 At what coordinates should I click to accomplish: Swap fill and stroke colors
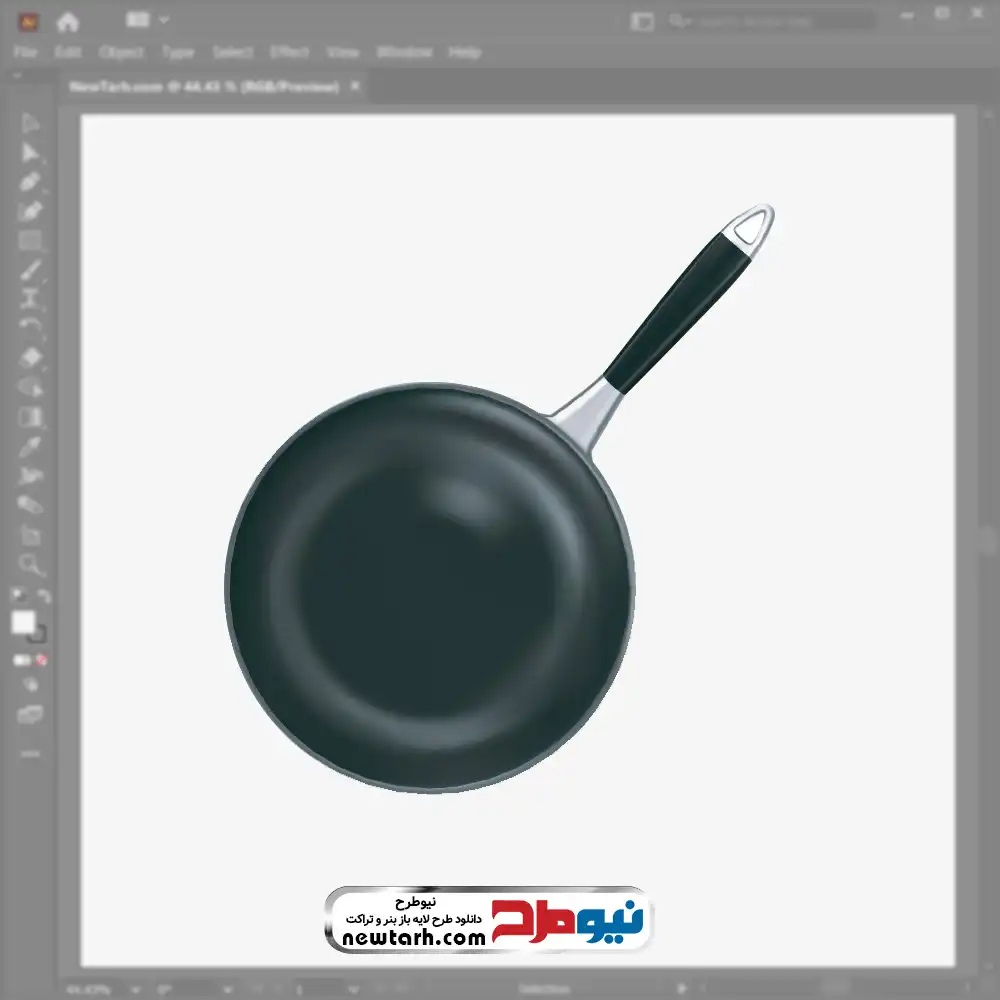44,596
